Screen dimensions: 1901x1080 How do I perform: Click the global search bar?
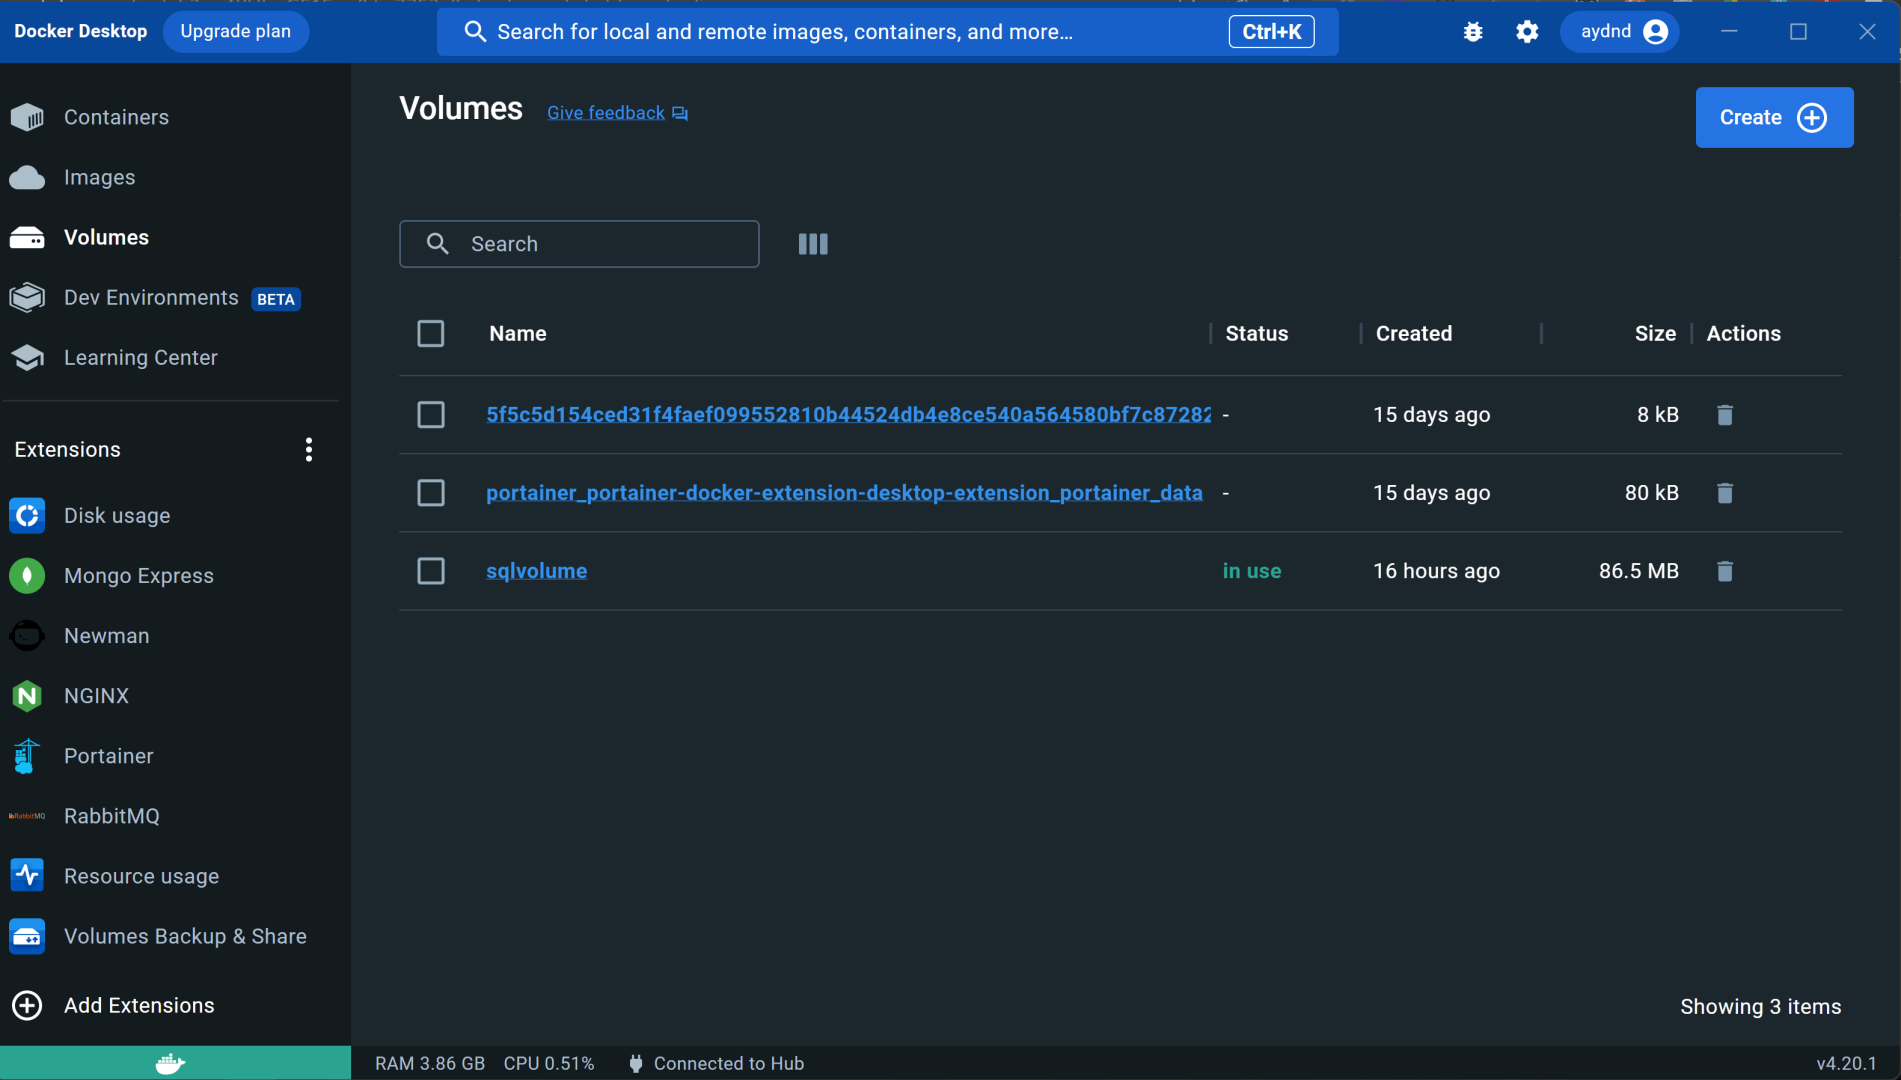click(x=887, y=32)
